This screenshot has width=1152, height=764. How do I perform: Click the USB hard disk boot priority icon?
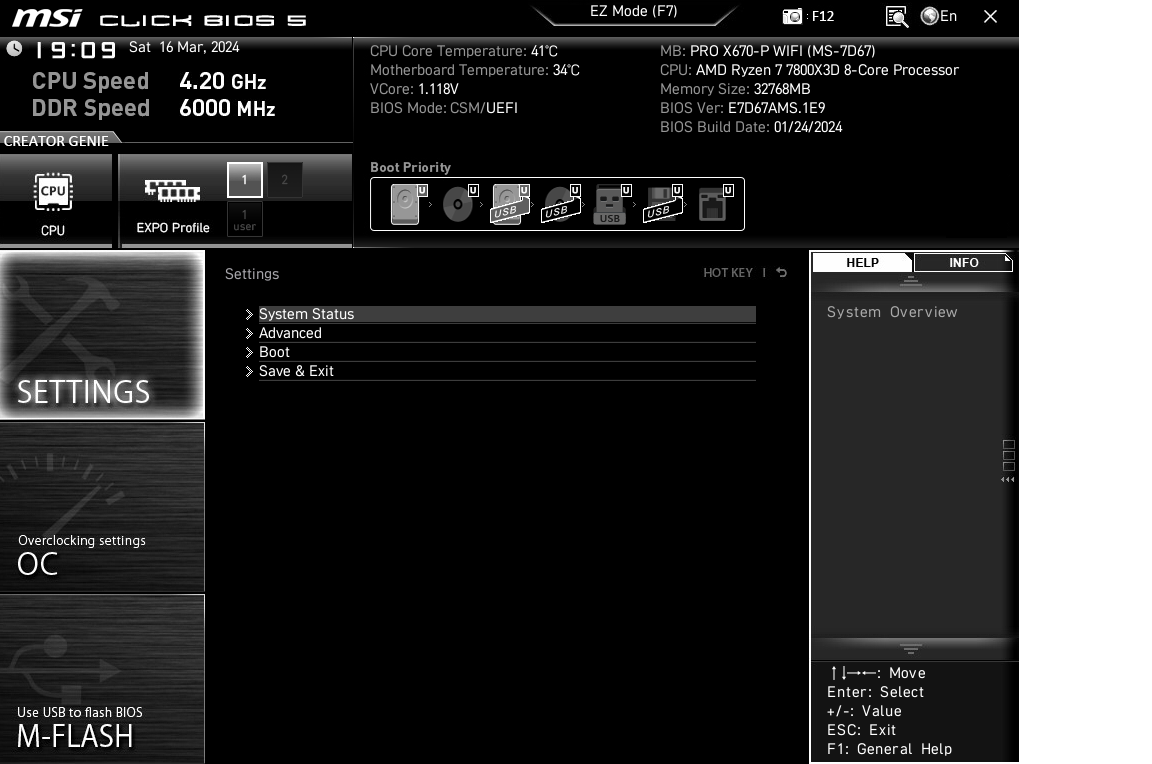point(511,204)
